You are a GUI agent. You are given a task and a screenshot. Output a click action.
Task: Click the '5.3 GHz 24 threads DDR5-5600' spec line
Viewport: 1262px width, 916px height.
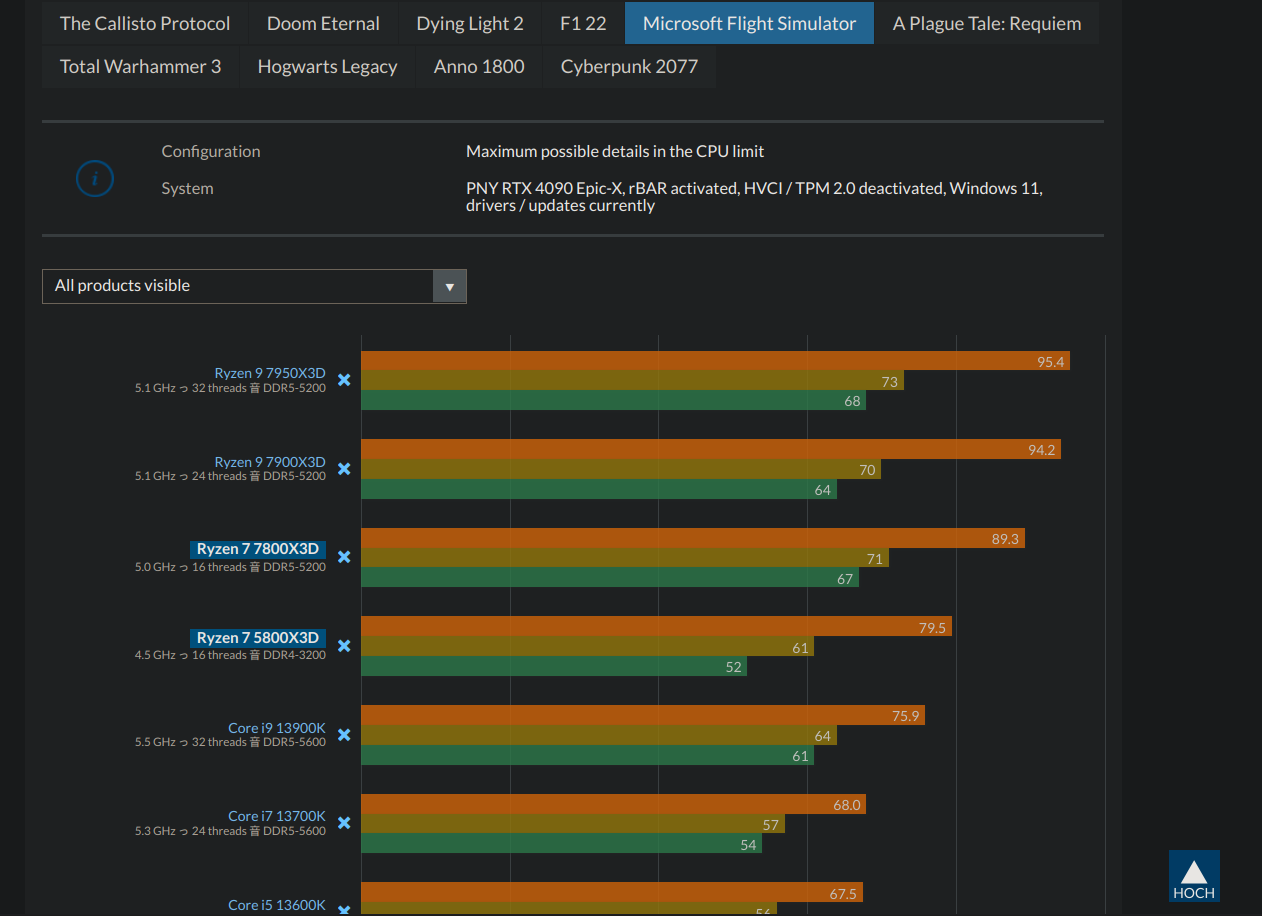231,831
